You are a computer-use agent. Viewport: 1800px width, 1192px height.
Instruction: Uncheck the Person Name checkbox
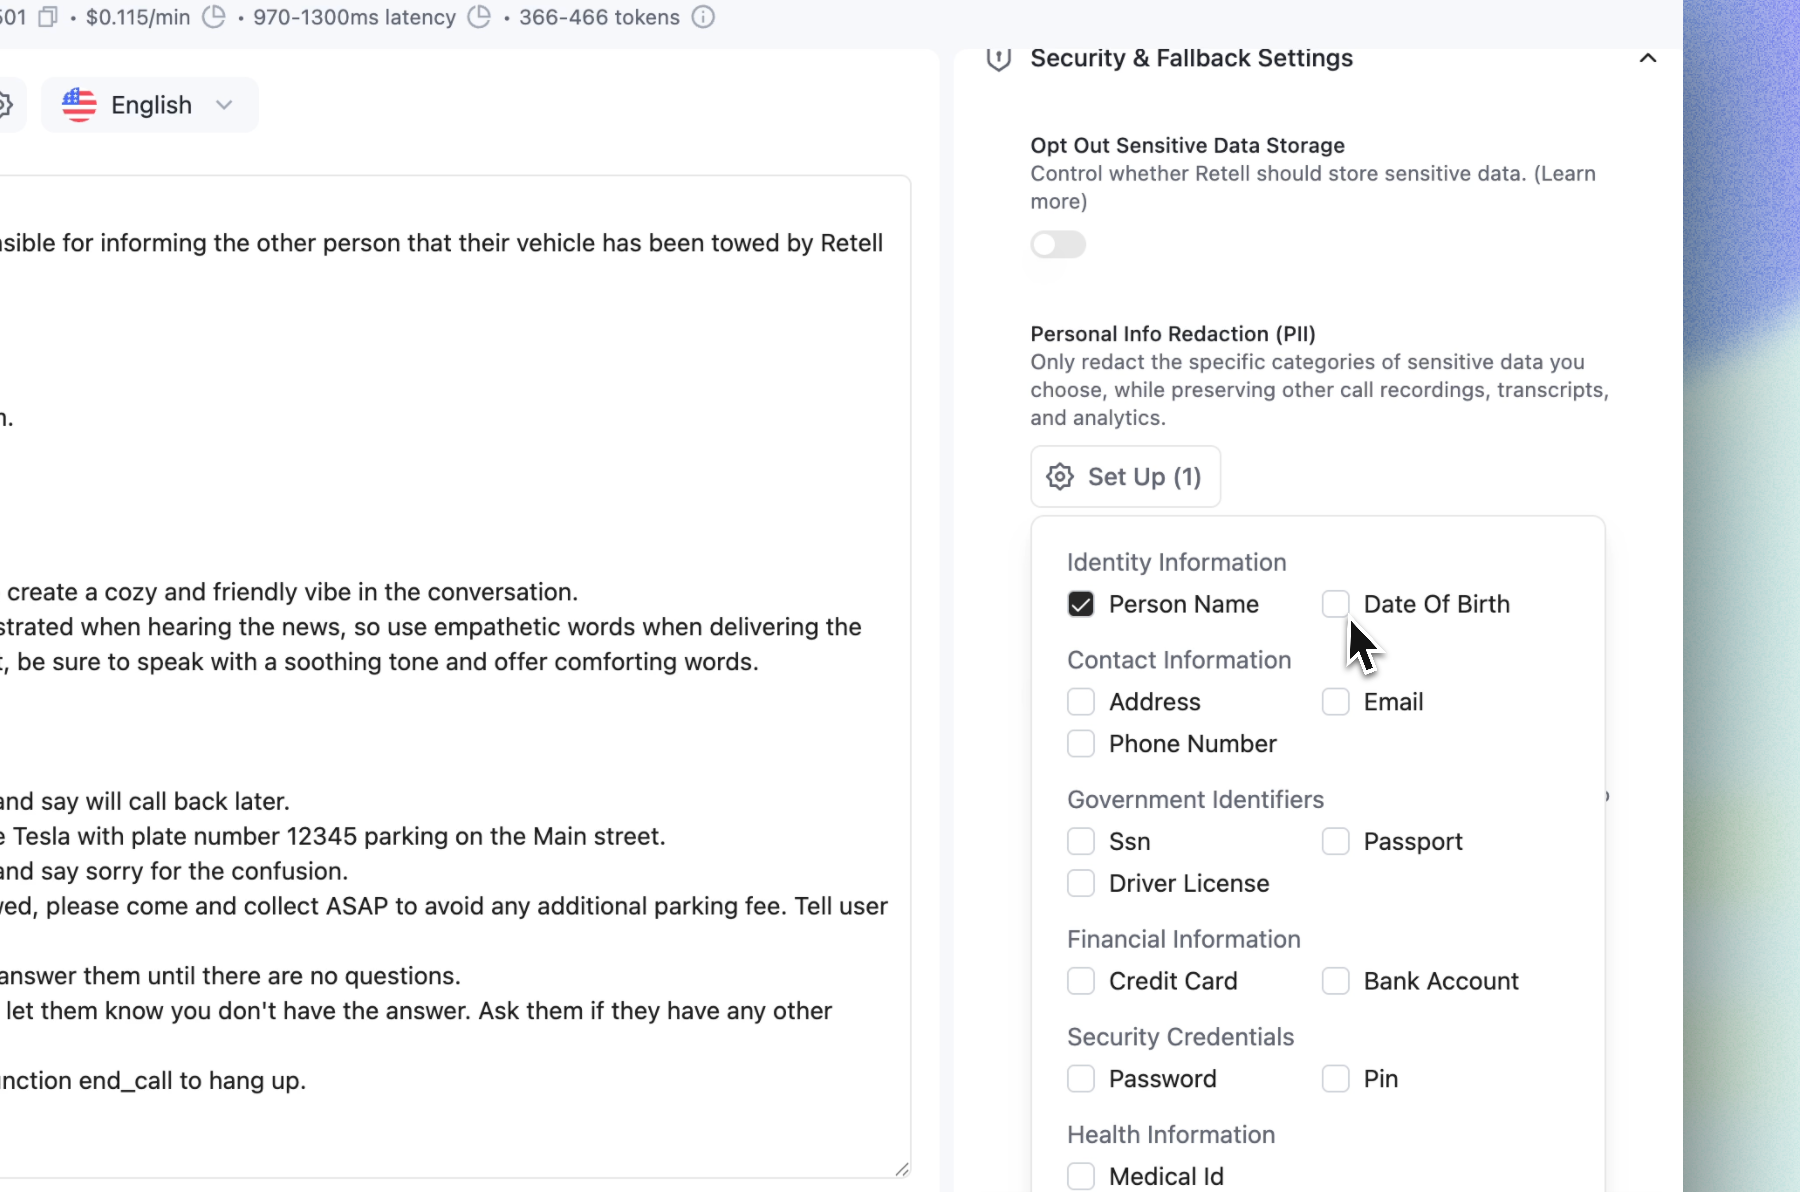tap(1081, 604)
